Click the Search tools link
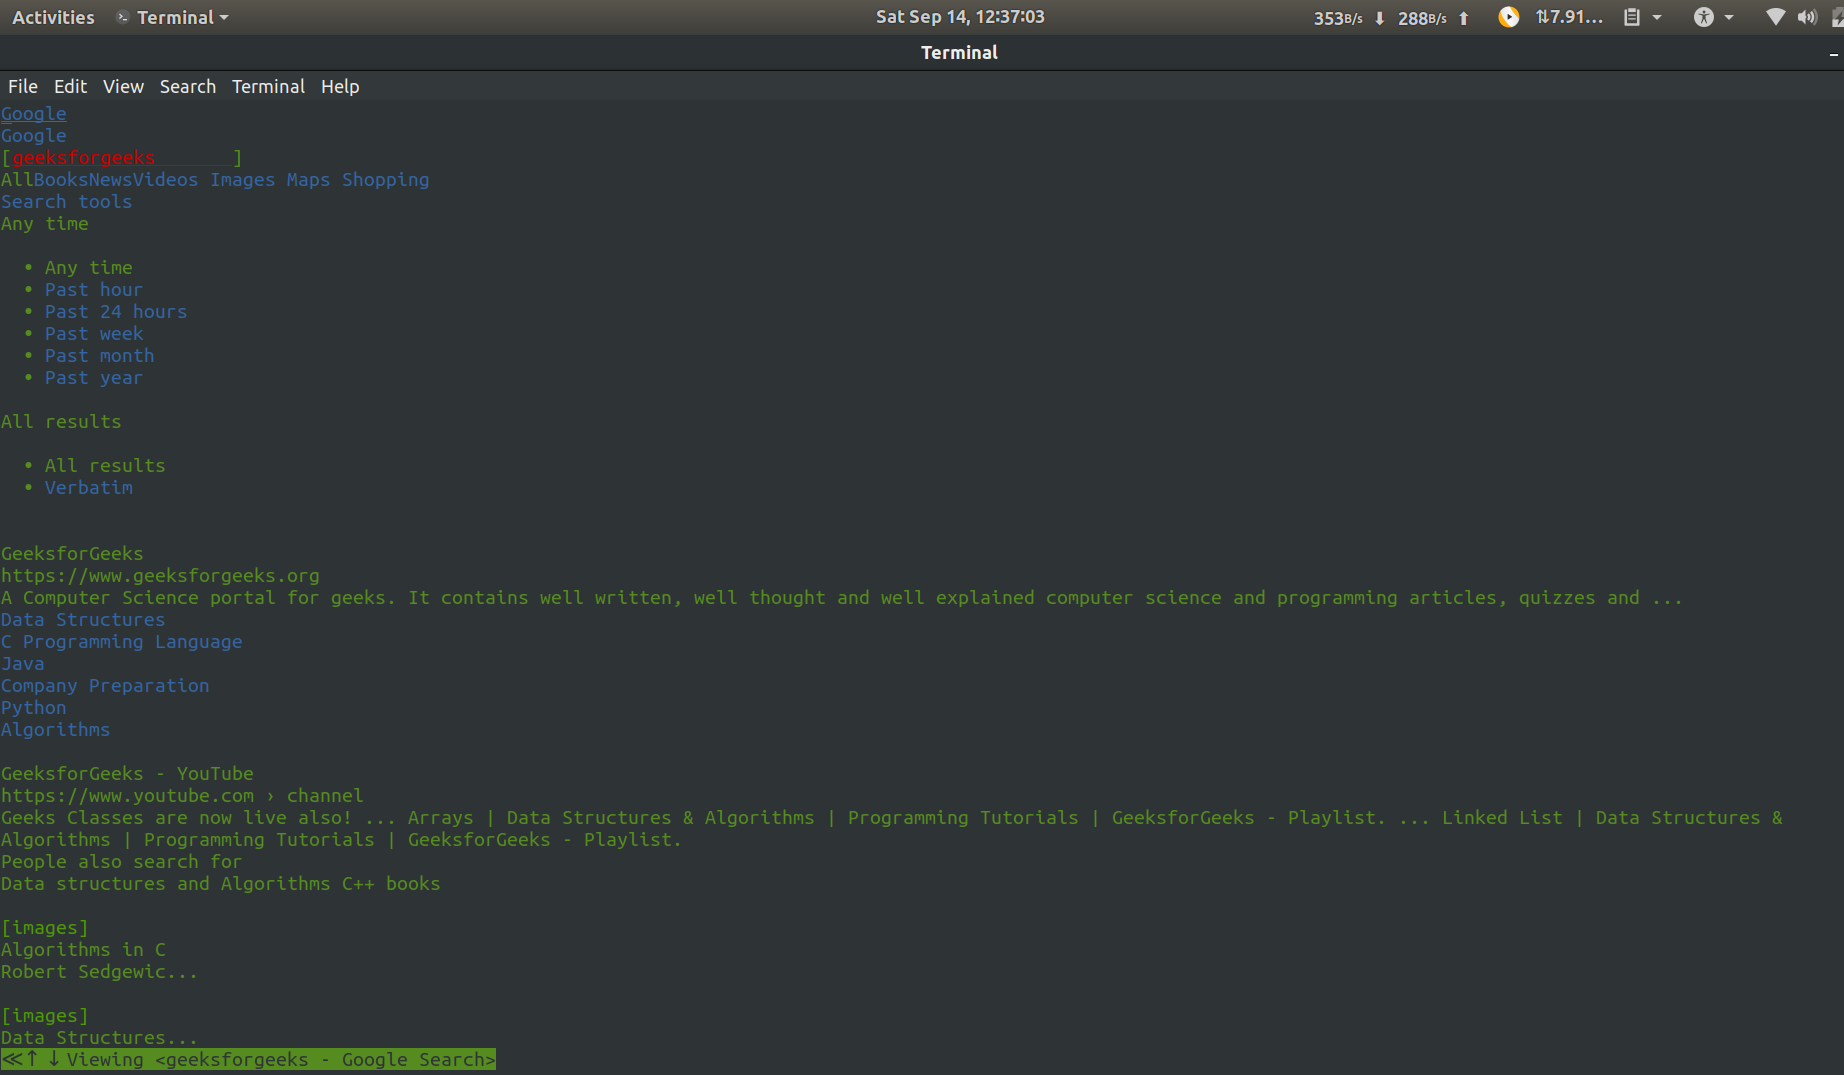Image resolution: width=1844 pixels, height=1075 pixels. point(67,202)
